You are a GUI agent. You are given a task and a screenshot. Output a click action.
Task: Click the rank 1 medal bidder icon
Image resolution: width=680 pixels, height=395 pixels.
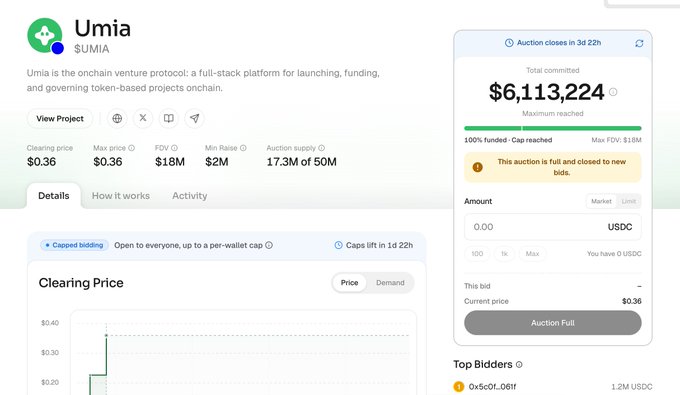click(458, 386)
